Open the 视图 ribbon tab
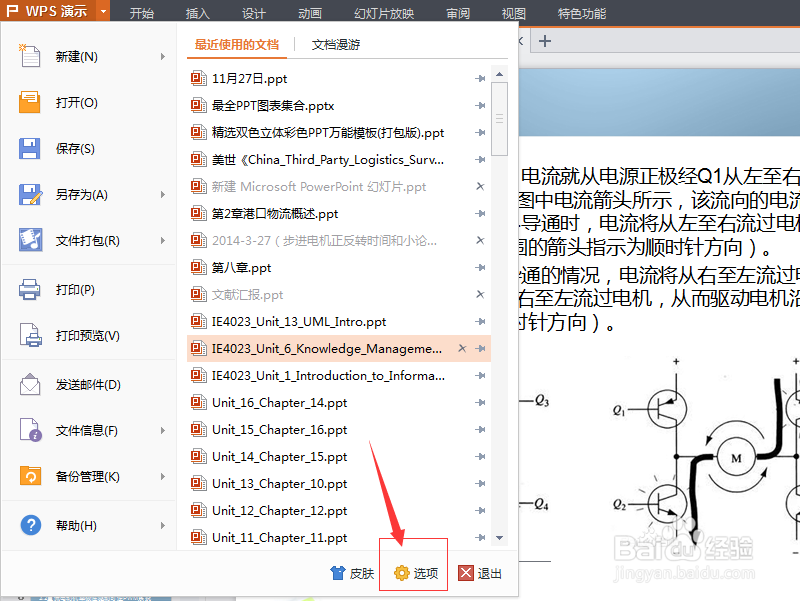800x601 pixels. [x=514, y=13]
